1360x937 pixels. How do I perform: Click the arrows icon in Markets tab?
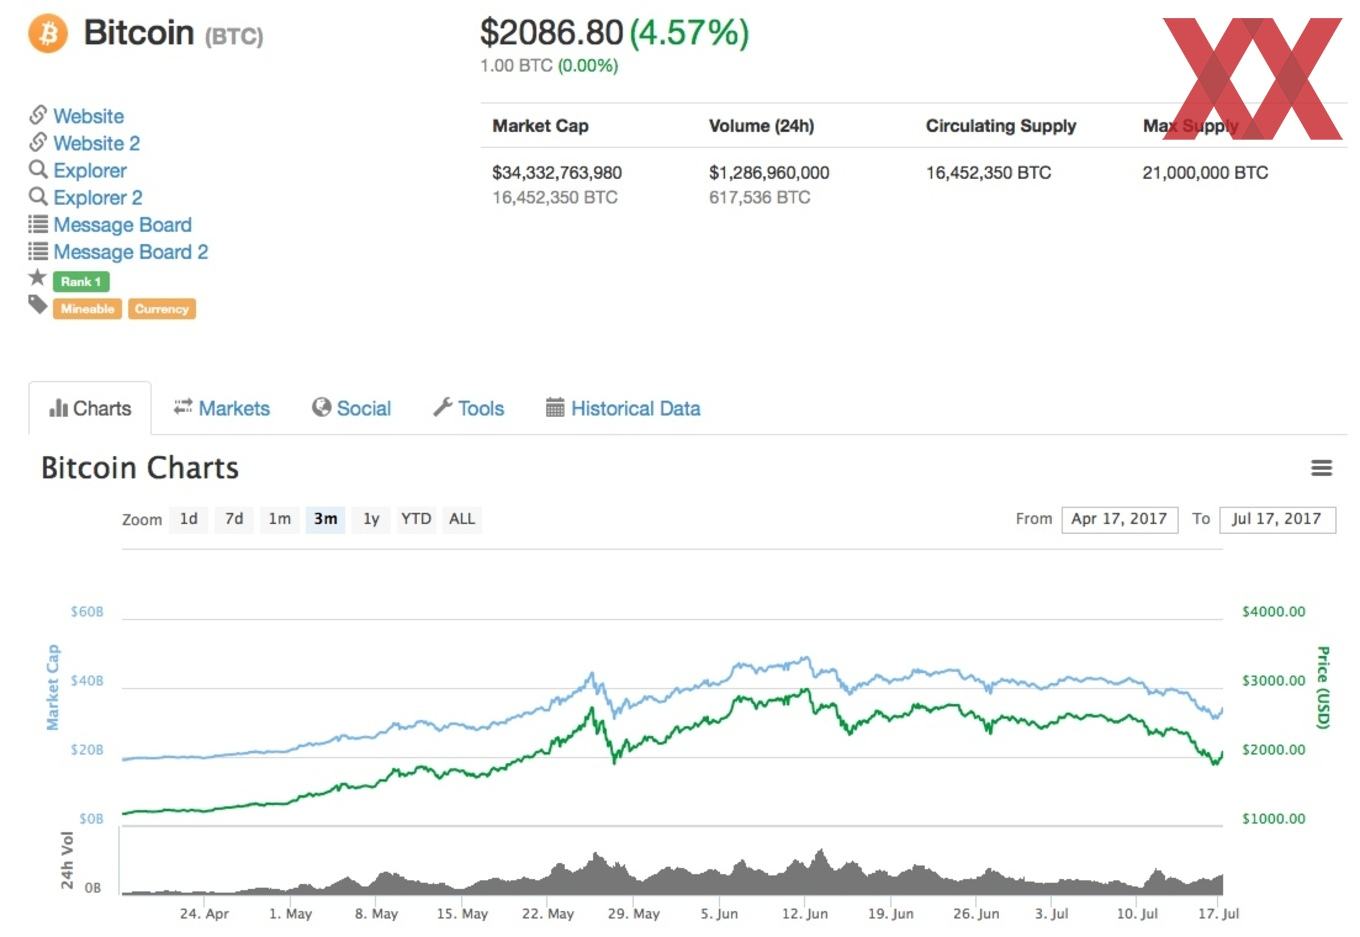(183, 407)
